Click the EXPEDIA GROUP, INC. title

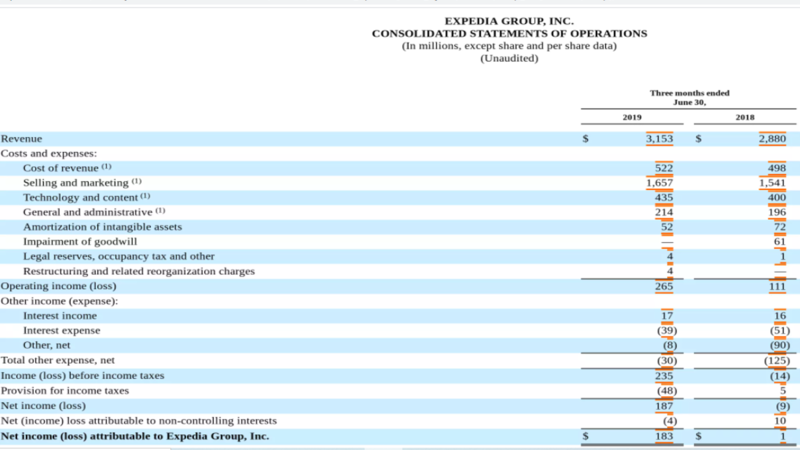509,21
